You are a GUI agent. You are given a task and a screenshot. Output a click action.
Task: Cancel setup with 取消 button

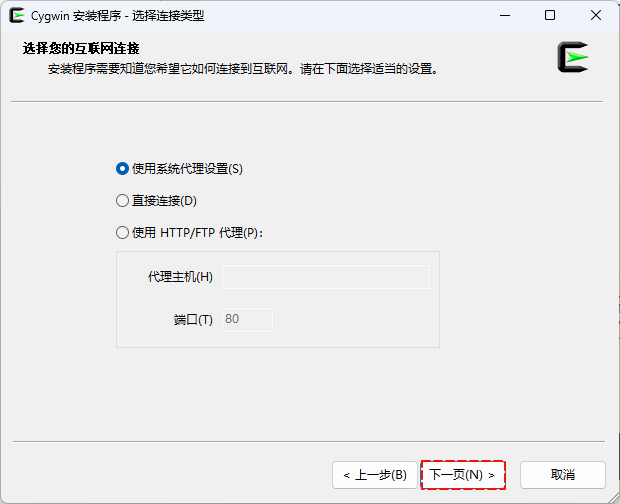(x=563, y=475)
